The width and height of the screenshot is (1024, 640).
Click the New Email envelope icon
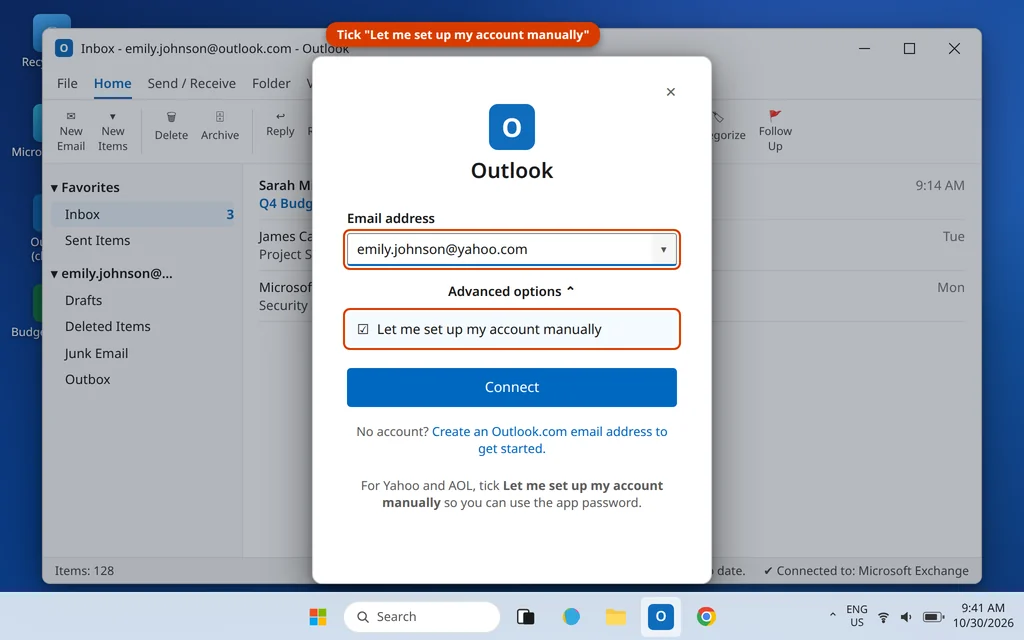coord(71,116)
